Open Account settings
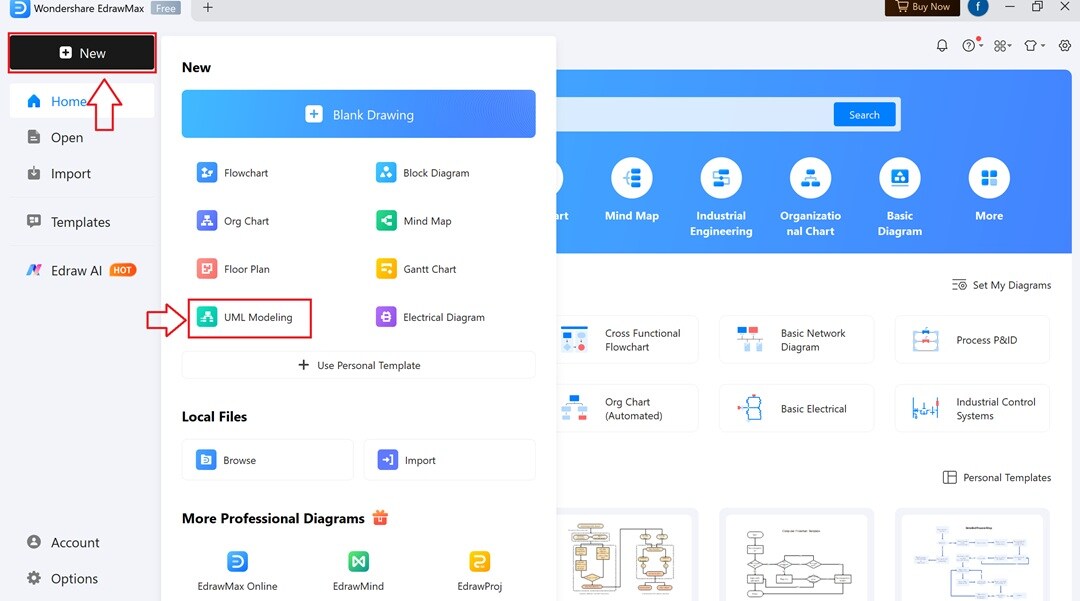 pyautogui.click(x=63, y=542)
